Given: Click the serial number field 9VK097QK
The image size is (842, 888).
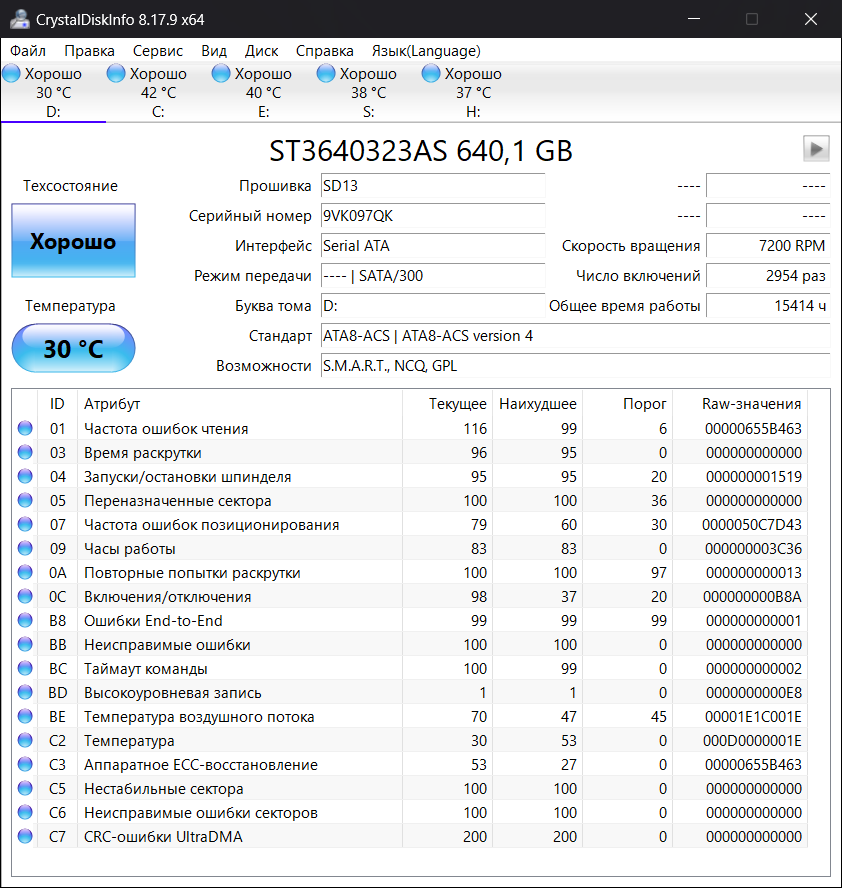Looking at the screenshot, I should [433, 216].
